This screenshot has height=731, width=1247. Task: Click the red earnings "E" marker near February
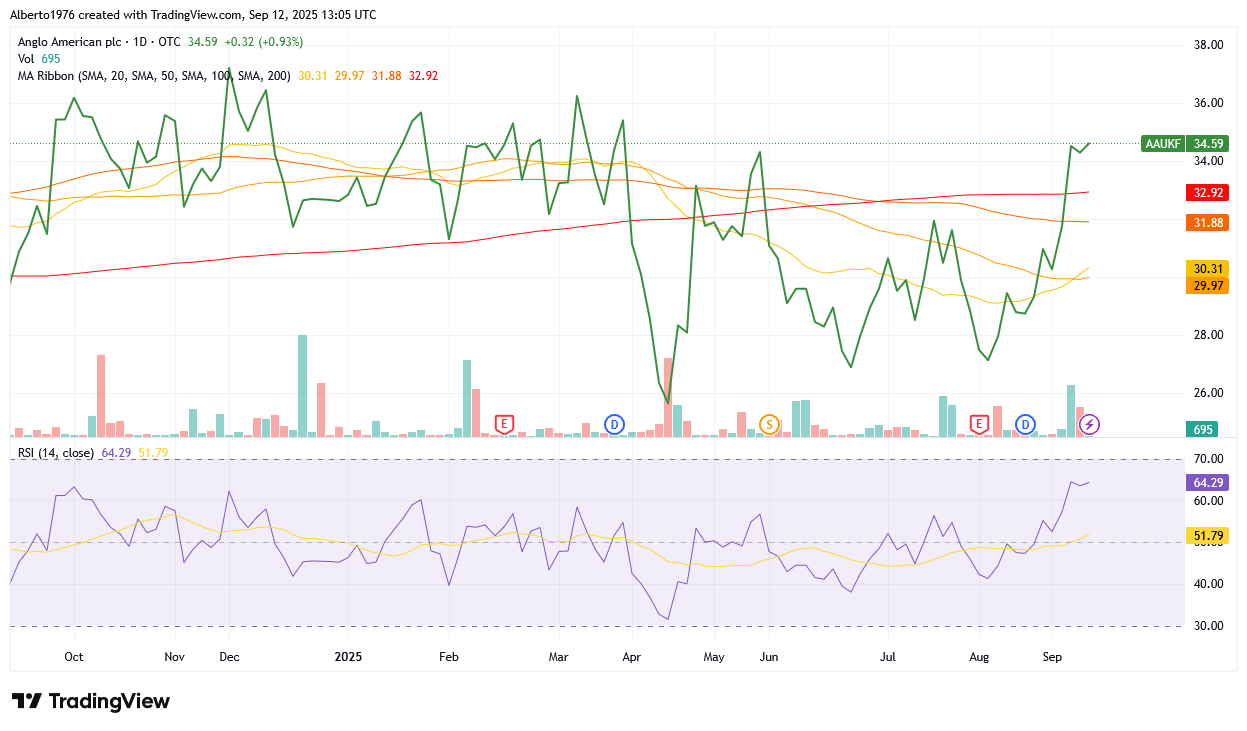pyautogui.click(x=504, y=424)
